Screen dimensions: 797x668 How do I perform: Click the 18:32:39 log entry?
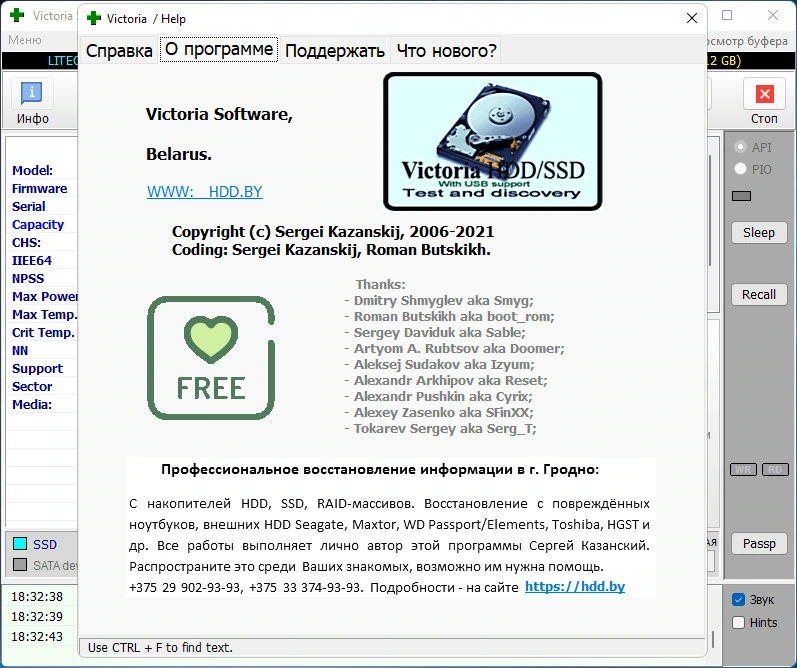click(37, 617)
